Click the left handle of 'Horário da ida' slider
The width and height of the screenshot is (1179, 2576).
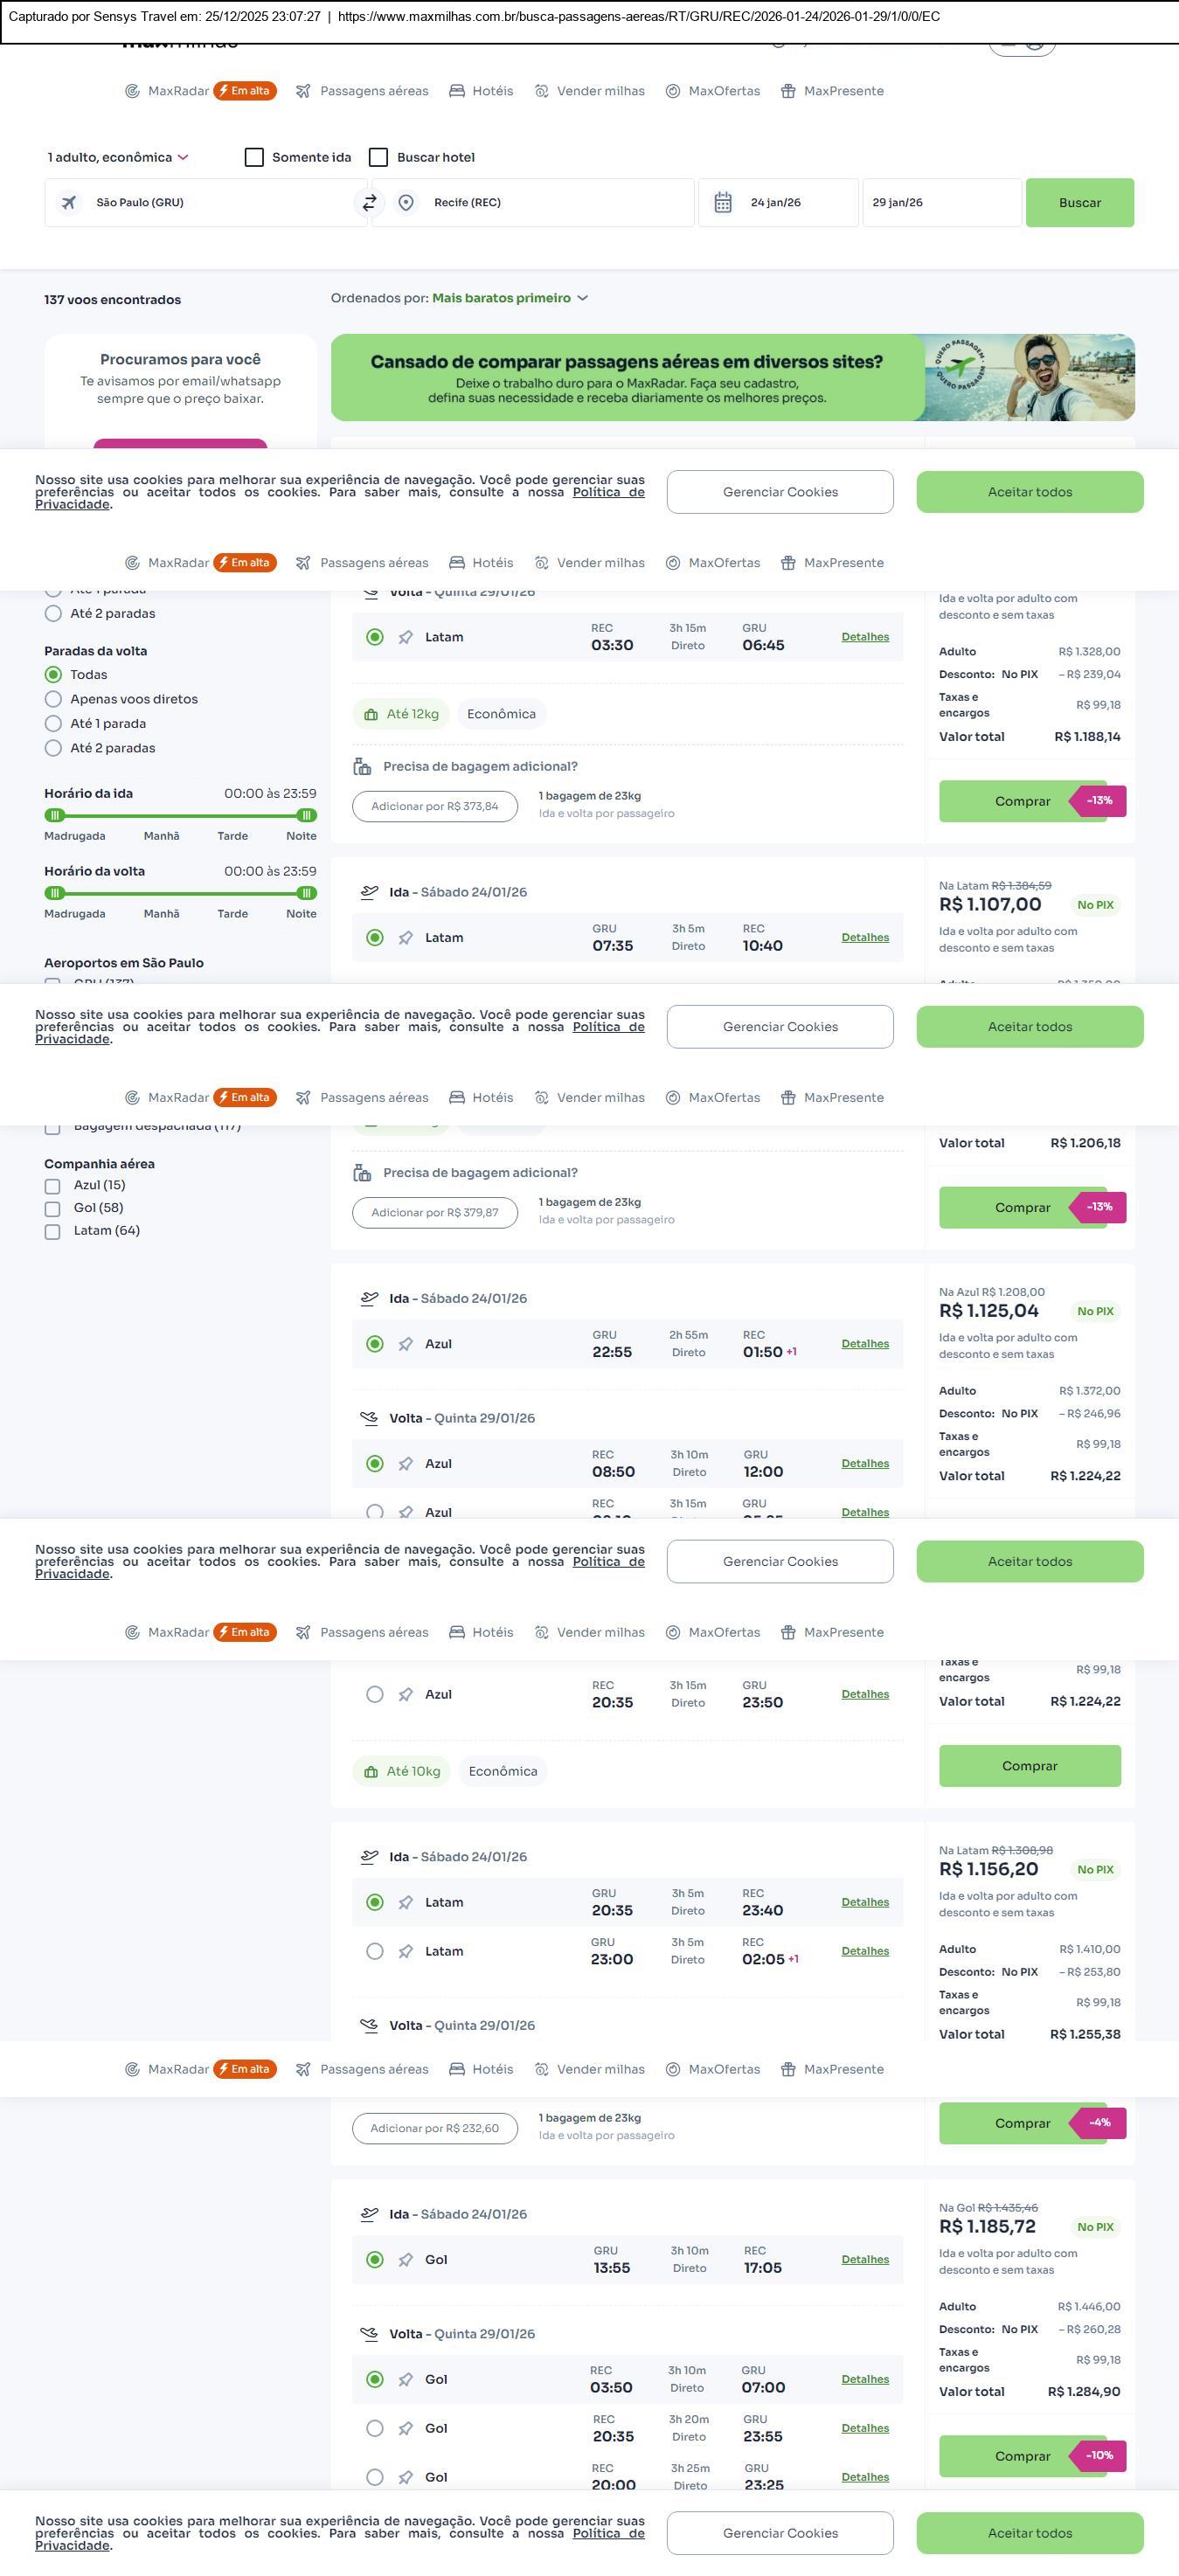point(55,816)
